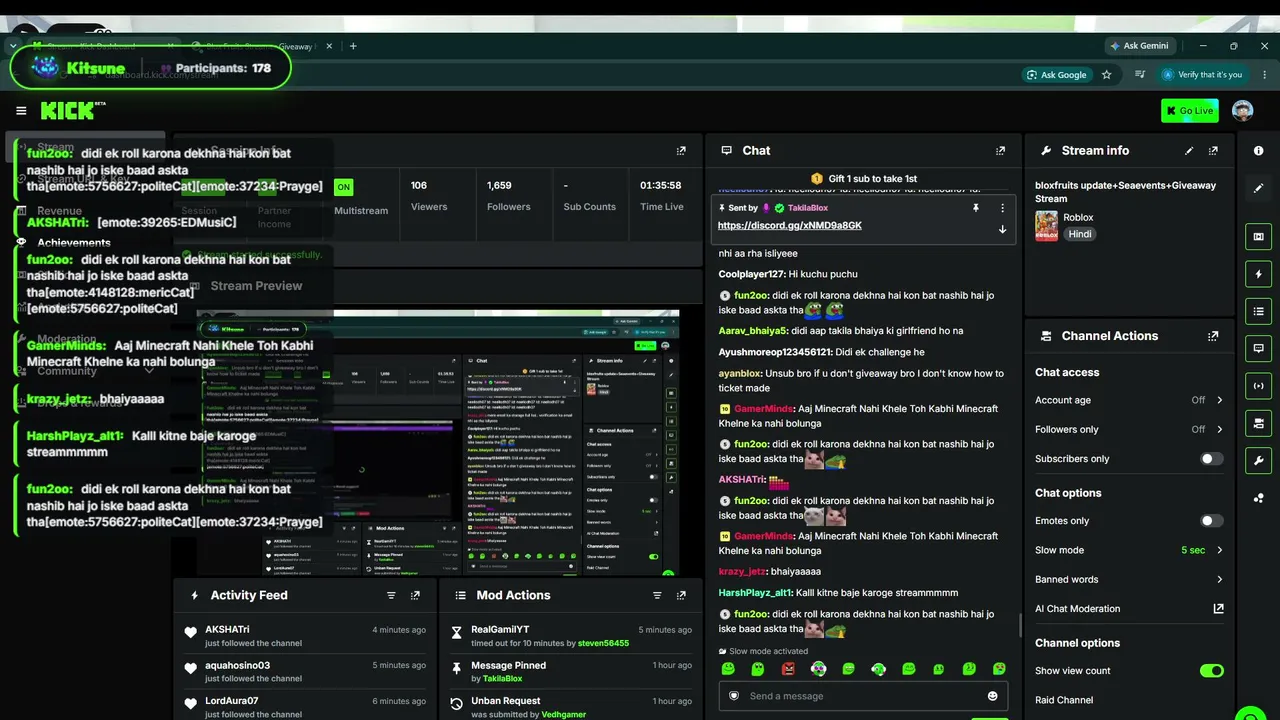This screenshot has width=1280, height=720.
Task: Toggle the list panel icon in sidebar
Action: coord(1258,312)
